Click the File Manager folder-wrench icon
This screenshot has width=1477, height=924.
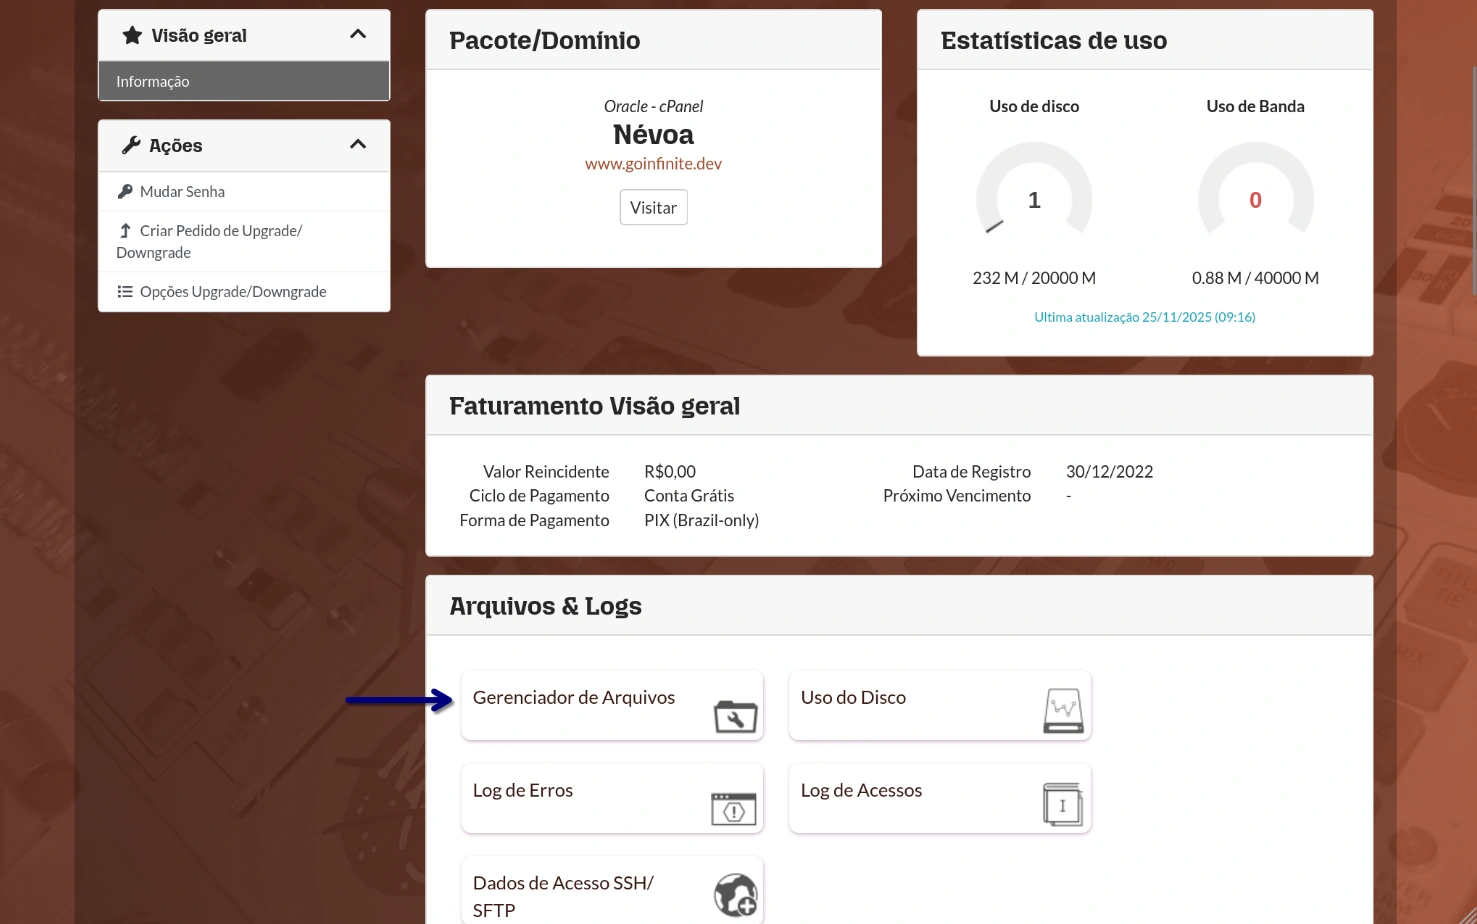tap(735, 716)
